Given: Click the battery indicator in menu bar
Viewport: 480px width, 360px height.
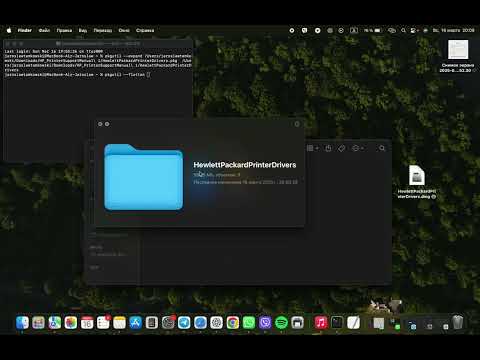Looking at the screenshot, I should [373, 30].
